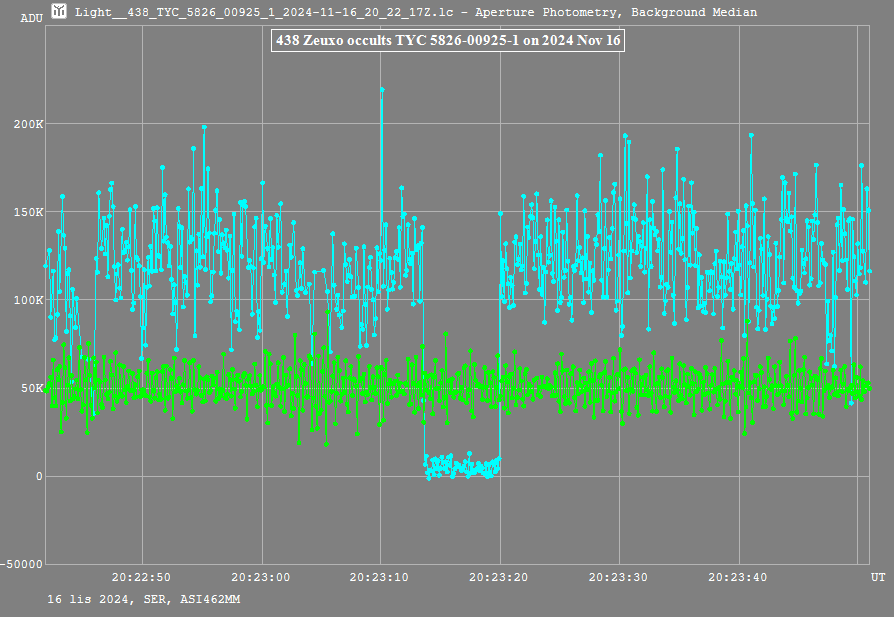Viewport: 894px width, 617px height.
Task: Click the '20:23:30' time label
Action: pyautogui.click(x=618, y=577)
